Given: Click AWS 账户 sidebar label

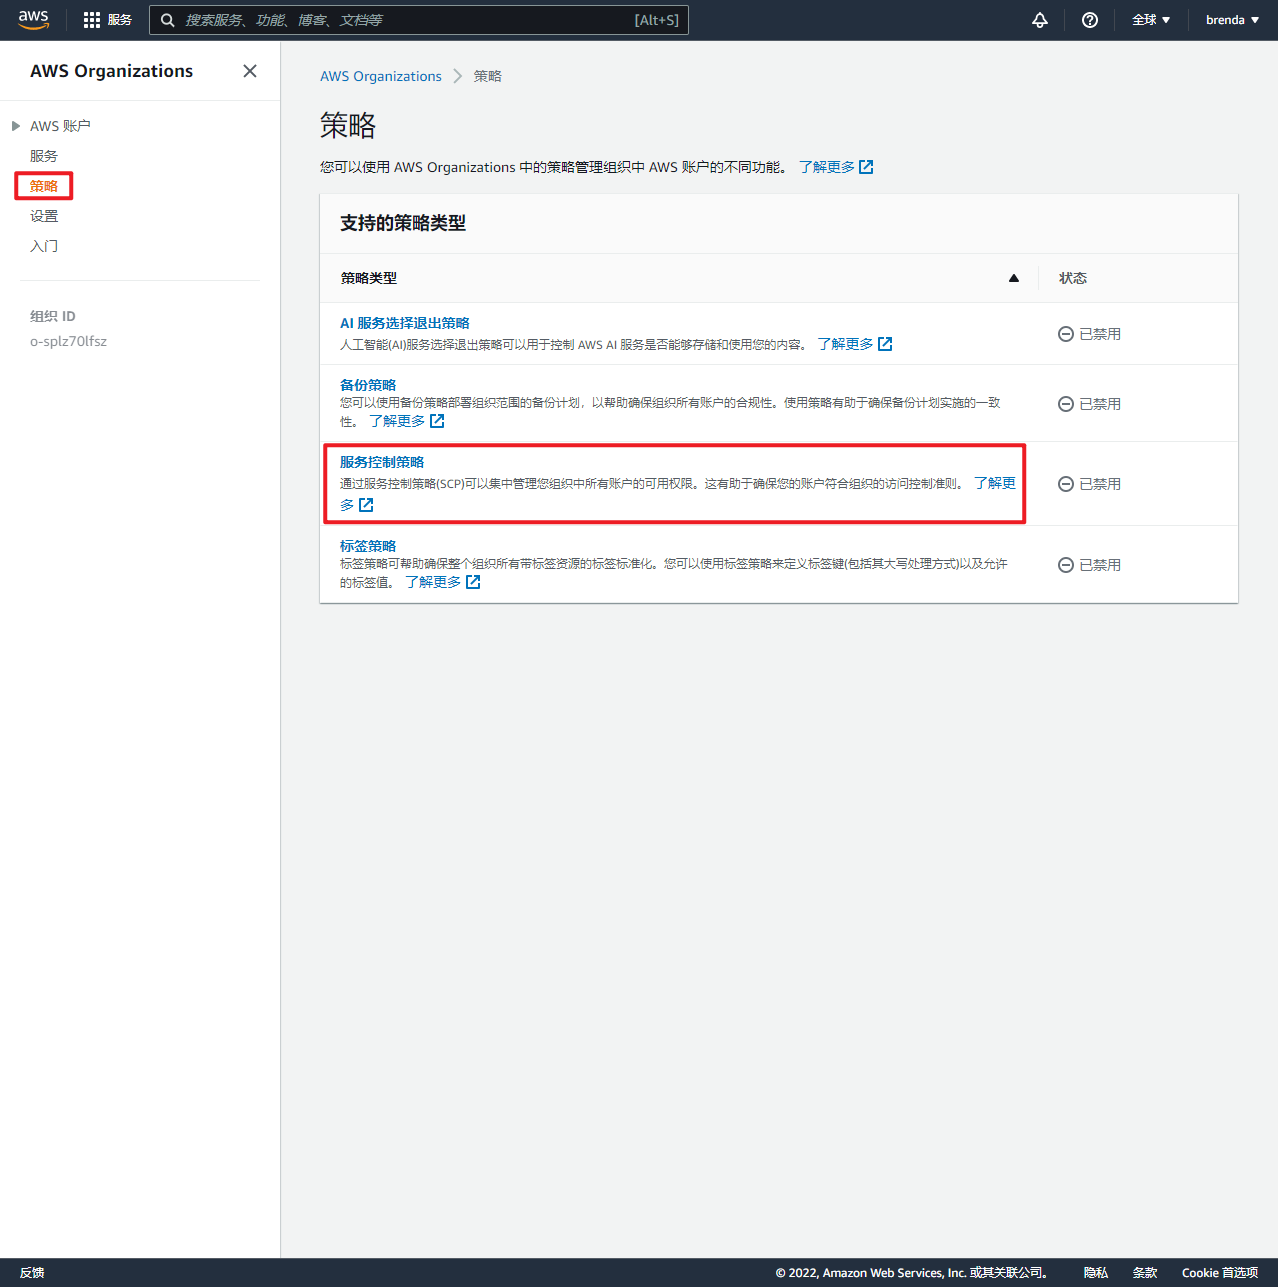Looking at the screenshot, I should click(60, 126).
